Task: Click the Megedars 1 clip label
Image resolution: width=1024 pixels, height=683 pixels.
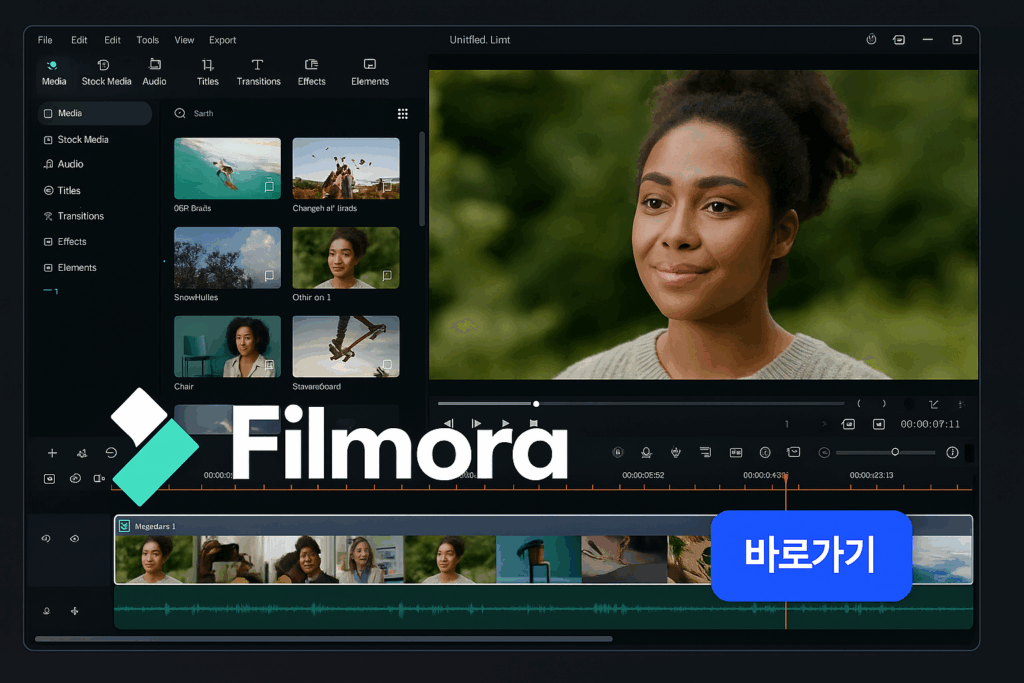Action: coord(155,526)
